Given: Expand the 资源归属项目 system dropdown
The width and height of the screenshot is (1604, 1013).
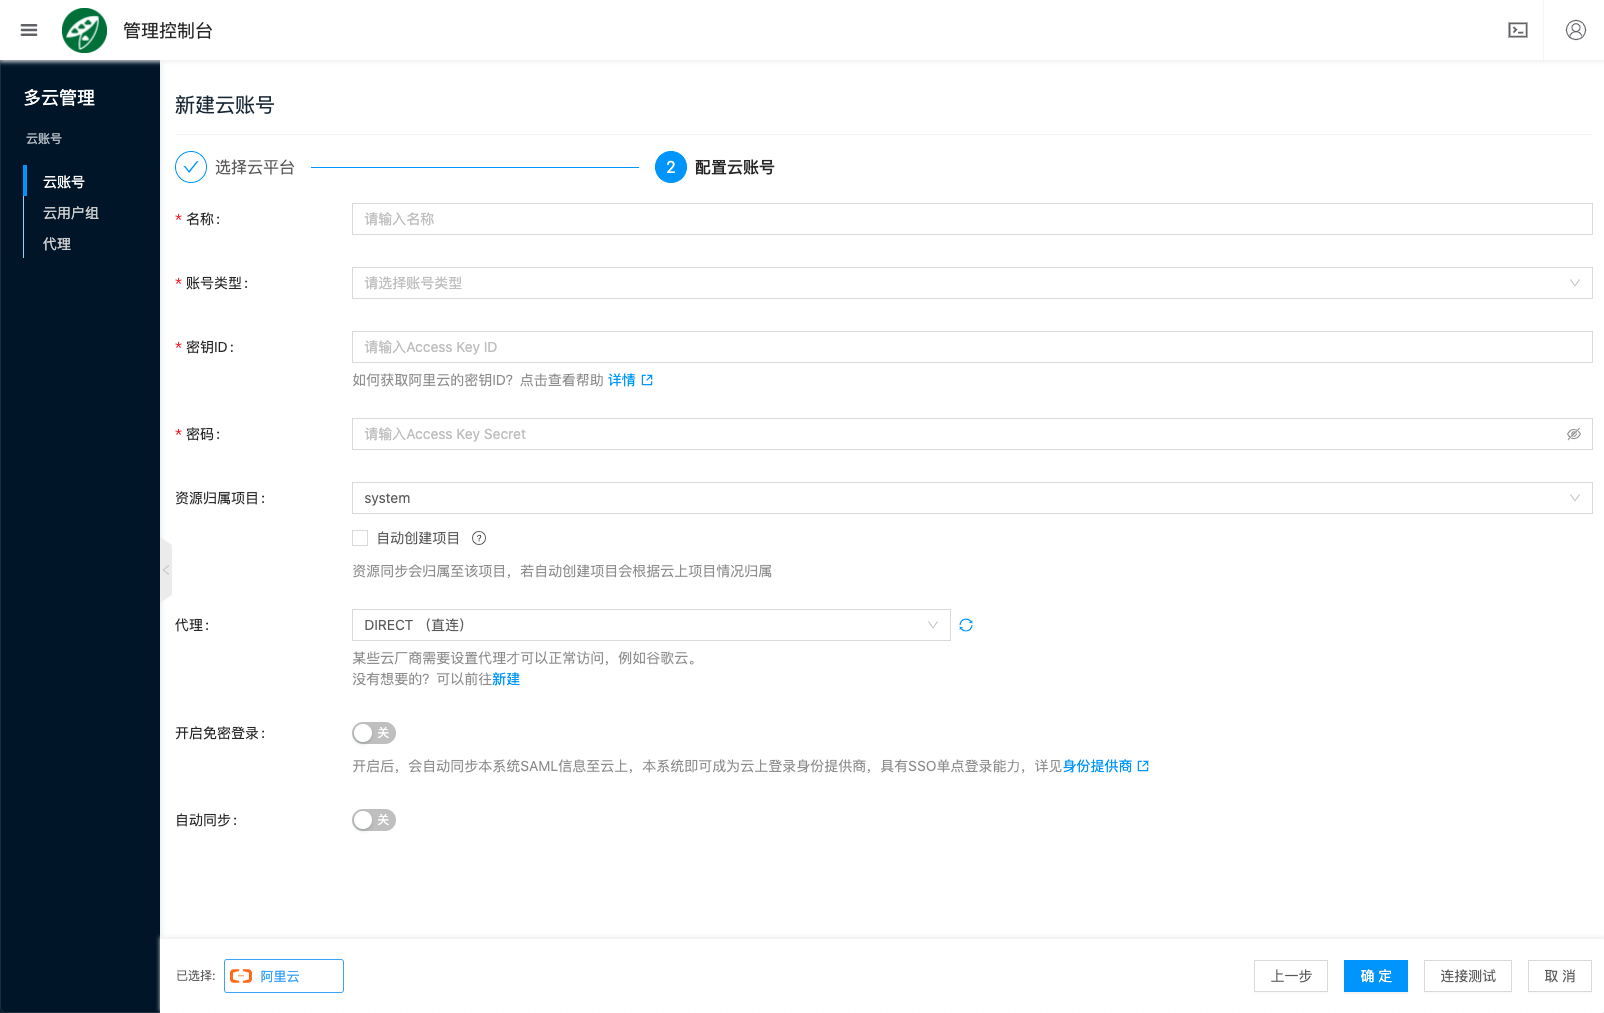Looking at the screenshot, I should coord(970,498).
